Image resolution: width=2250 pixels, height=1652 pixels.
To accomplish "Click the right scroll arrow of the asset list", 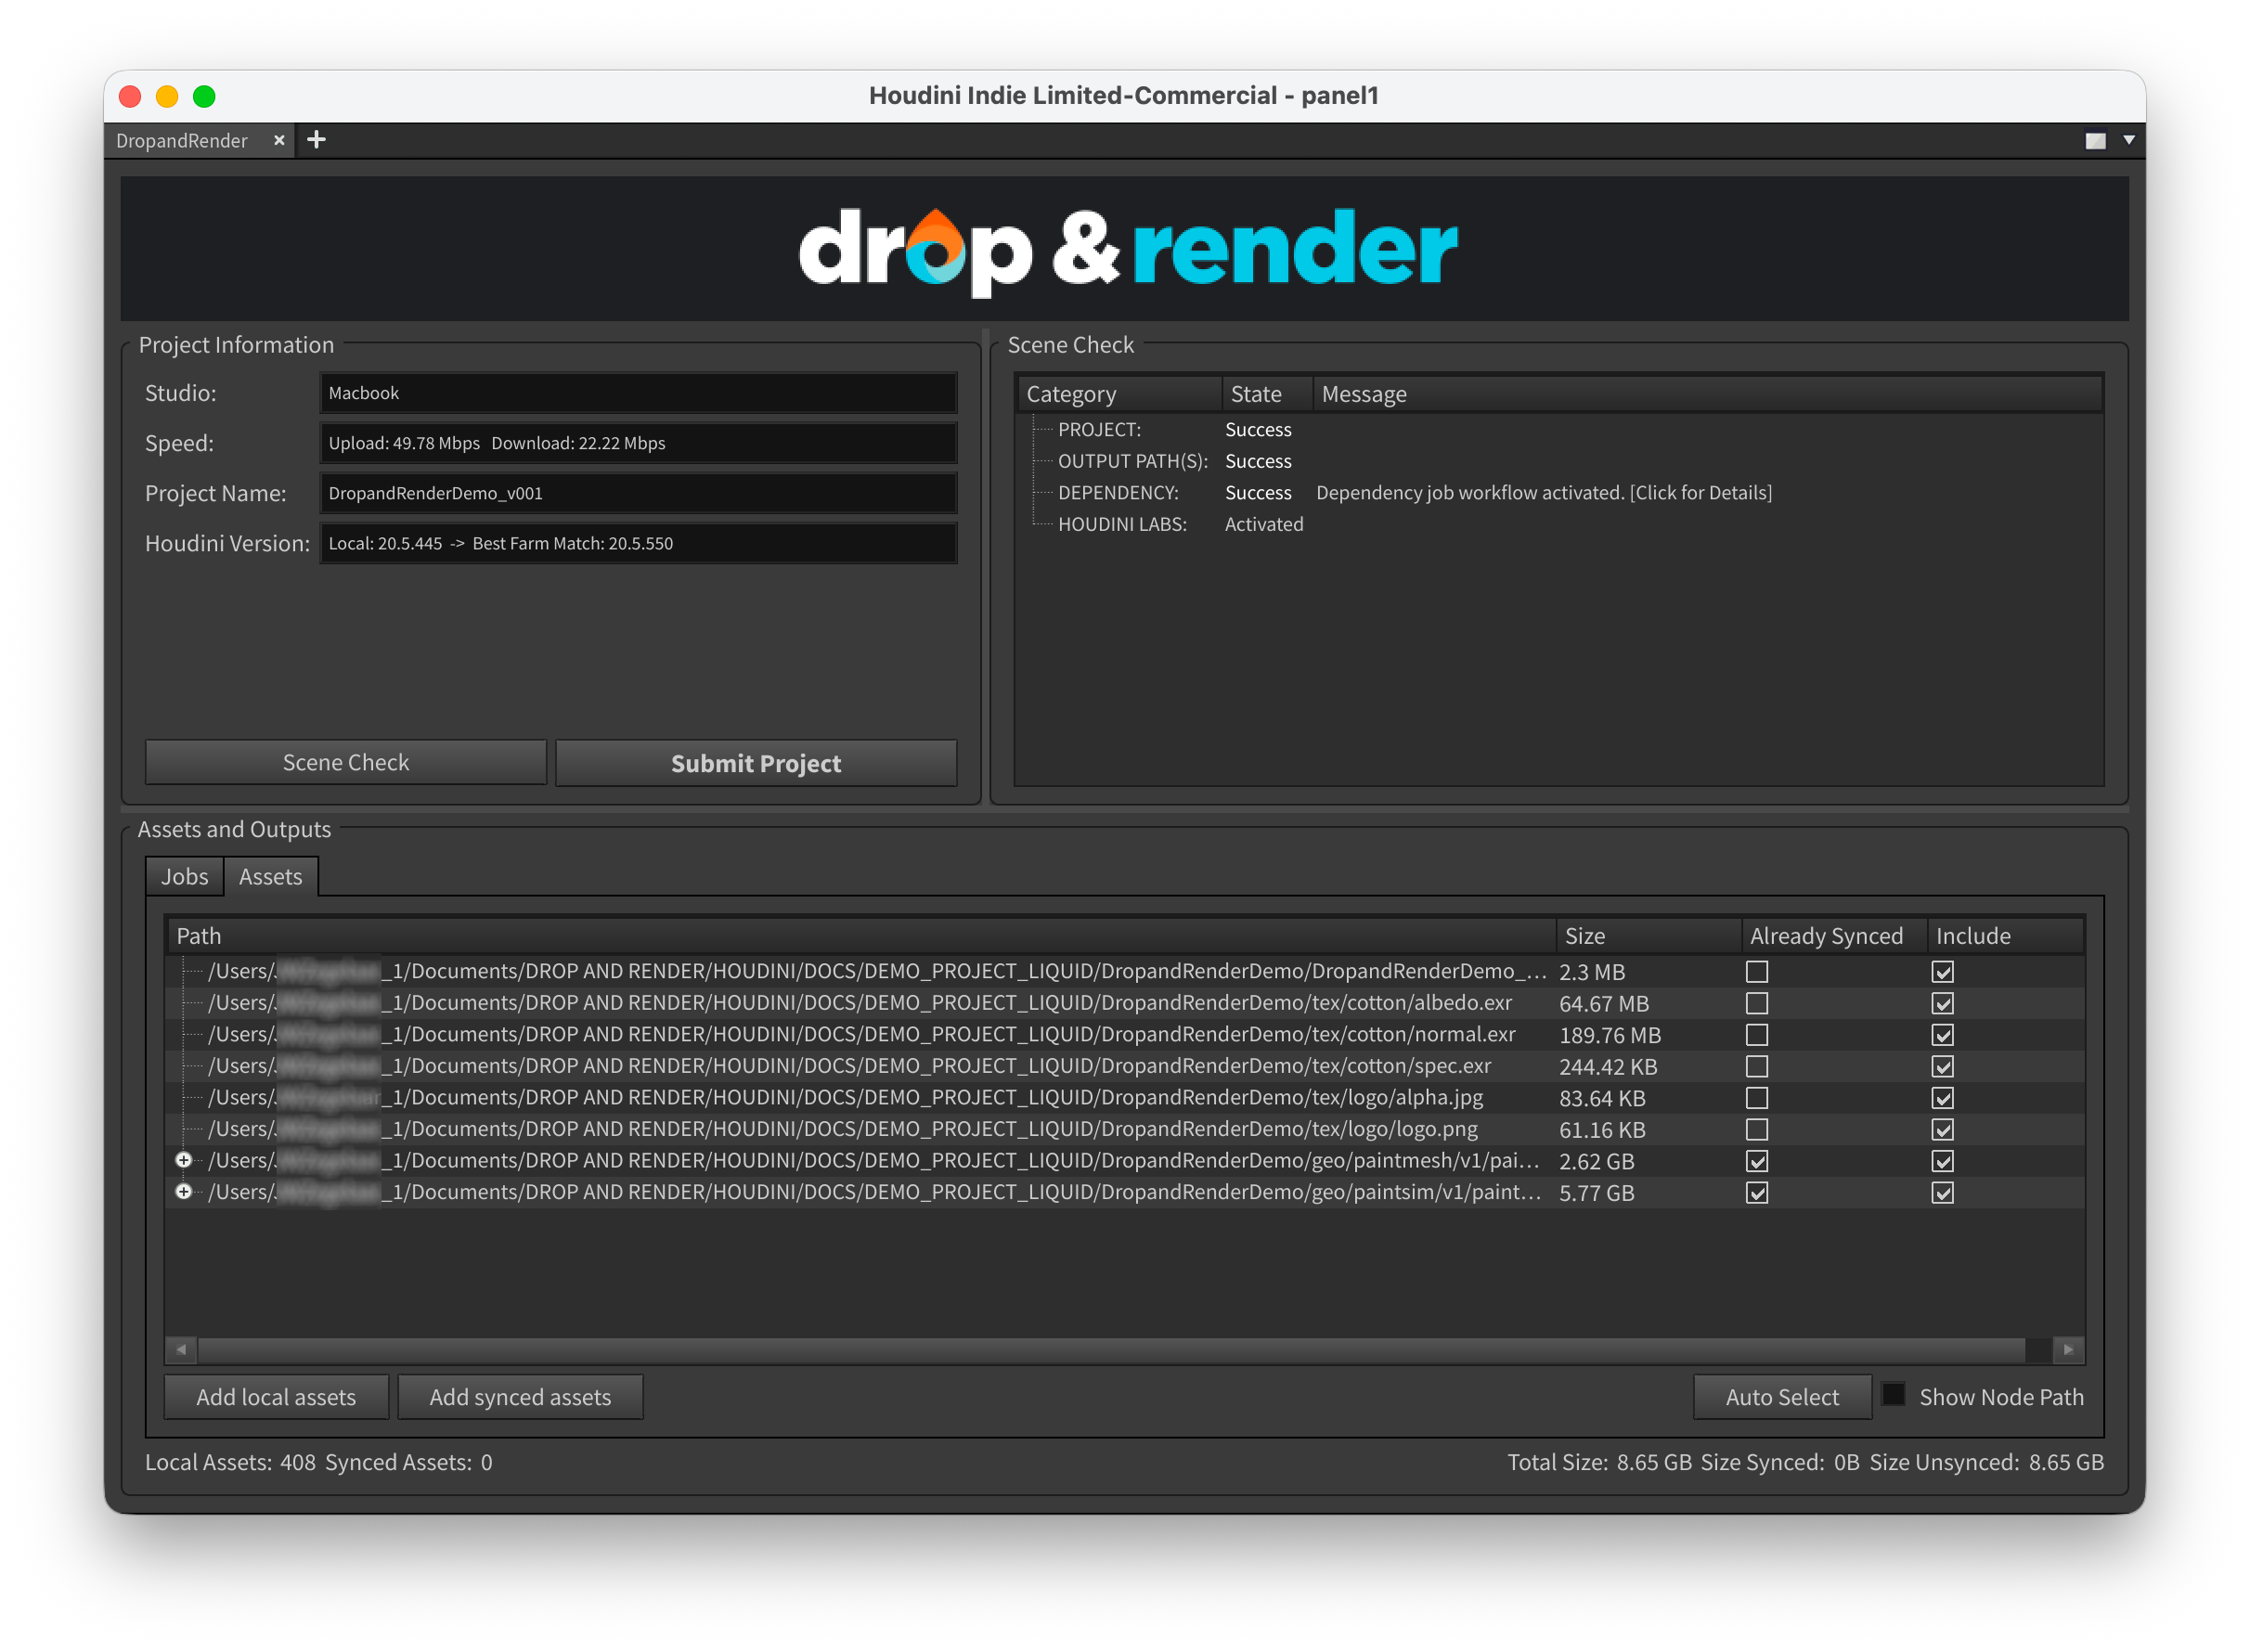I will 2067,1349.
